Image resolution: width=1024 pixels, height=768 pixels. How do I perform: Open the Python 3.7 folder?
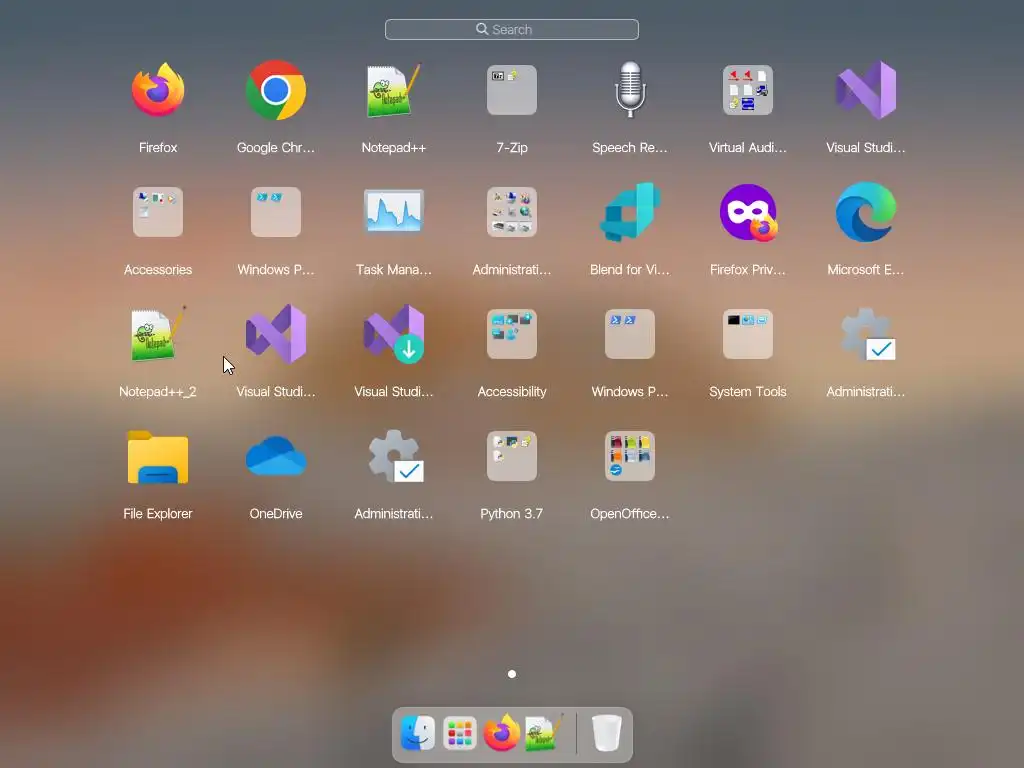511,456
